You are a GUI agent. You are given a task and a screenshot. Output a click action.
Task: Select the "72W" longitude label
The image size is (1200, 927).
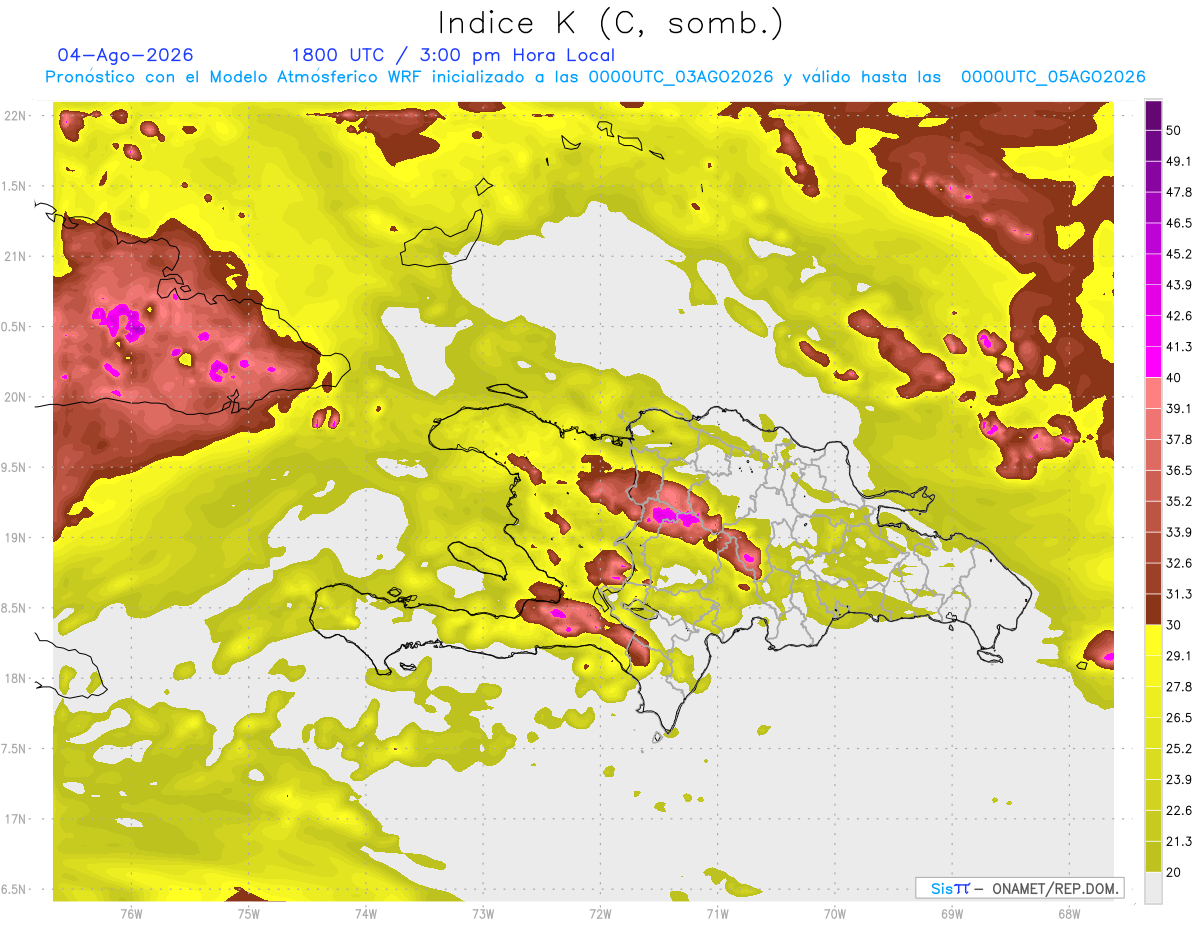pyautogui.click(x=600, y=914)
